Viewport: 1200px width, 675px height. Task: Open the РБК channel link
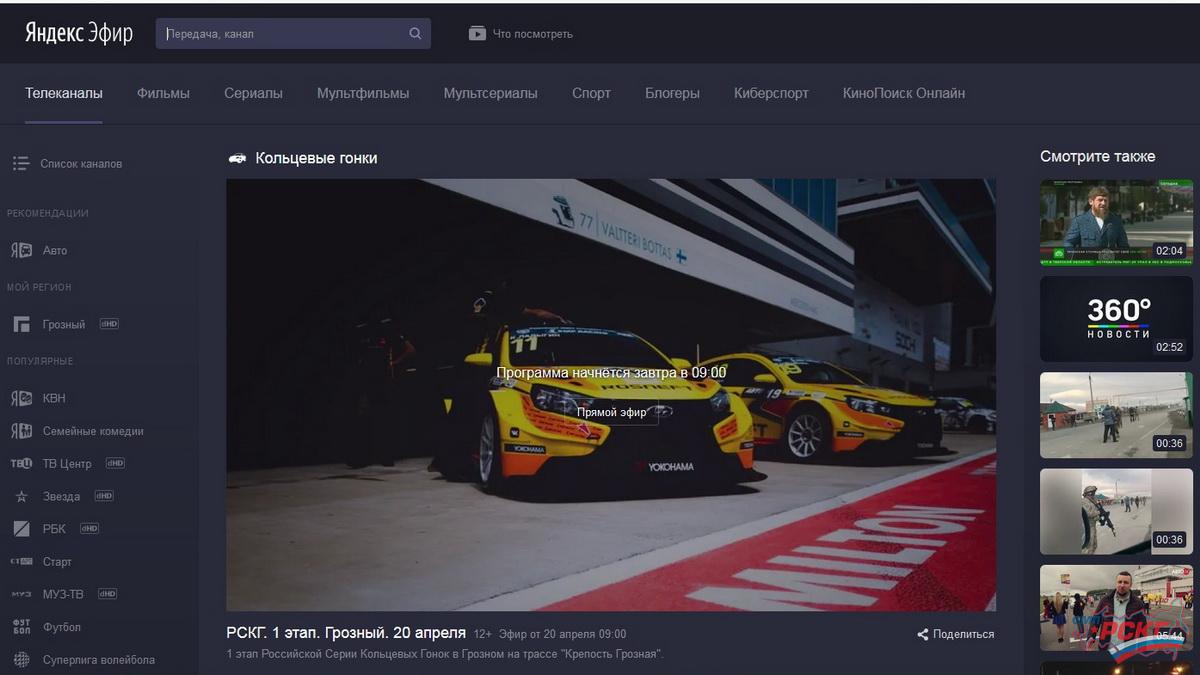54,529
